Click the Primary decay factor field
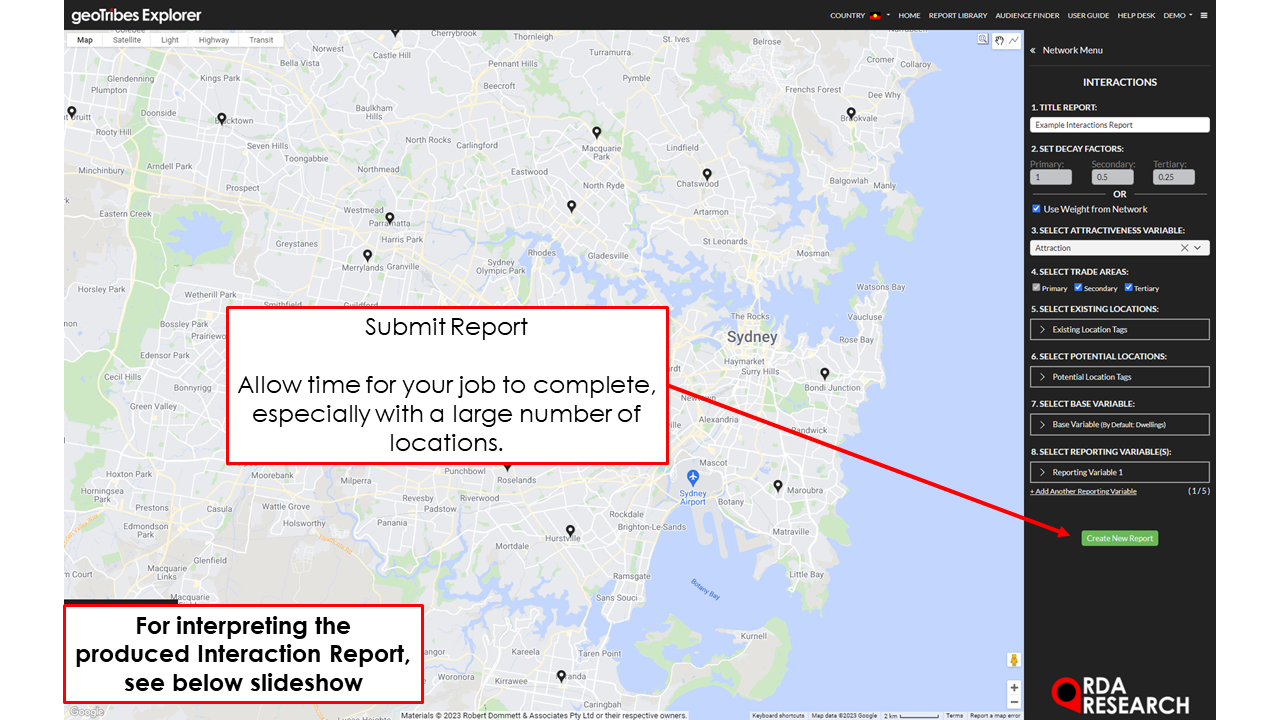1280x720 pixels. (1051, 177)
